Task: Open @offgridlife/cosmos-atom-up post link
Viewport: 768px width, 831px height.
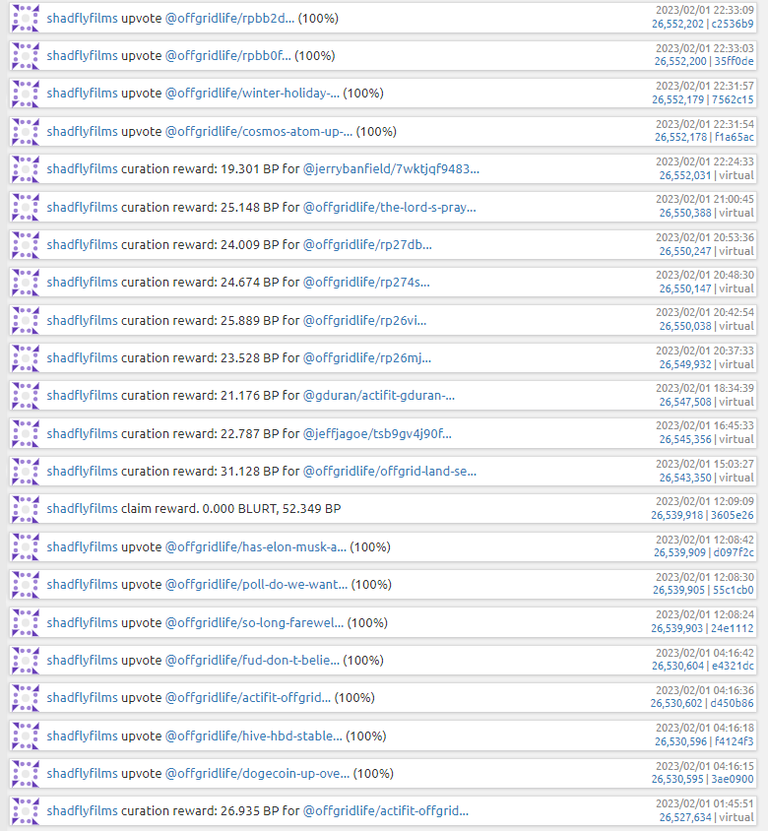Action: 259,131
